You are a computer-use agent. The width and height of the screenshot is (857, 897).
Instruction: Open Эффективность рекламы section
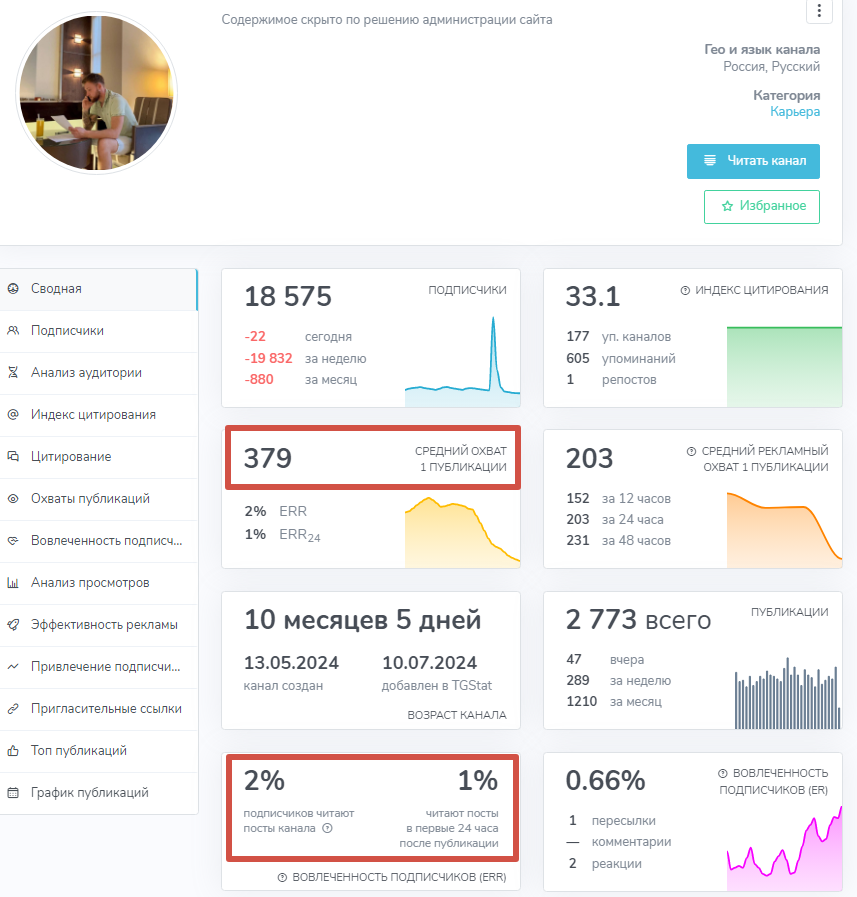(98, 624)
